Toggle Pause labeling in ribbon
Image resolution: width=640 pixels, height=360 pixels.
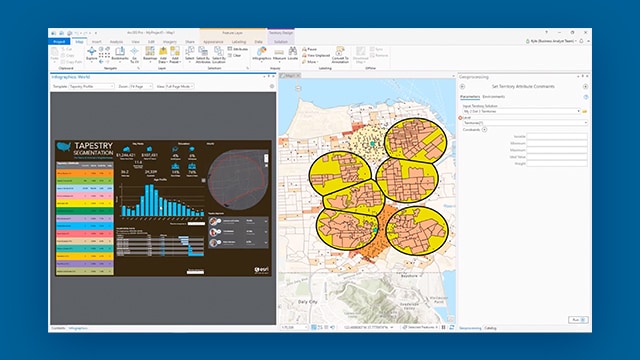point(309,49)
